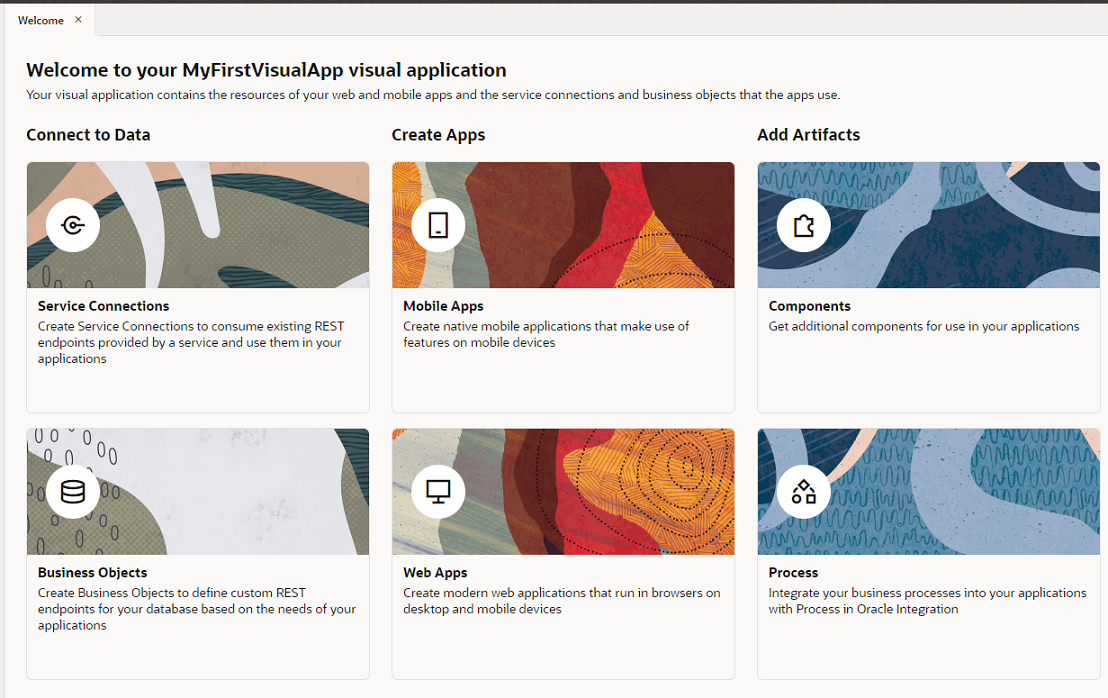This screenshot has width=1108, height=698.
Task: Open the Web Apps title link
Action: pos(435,572)
